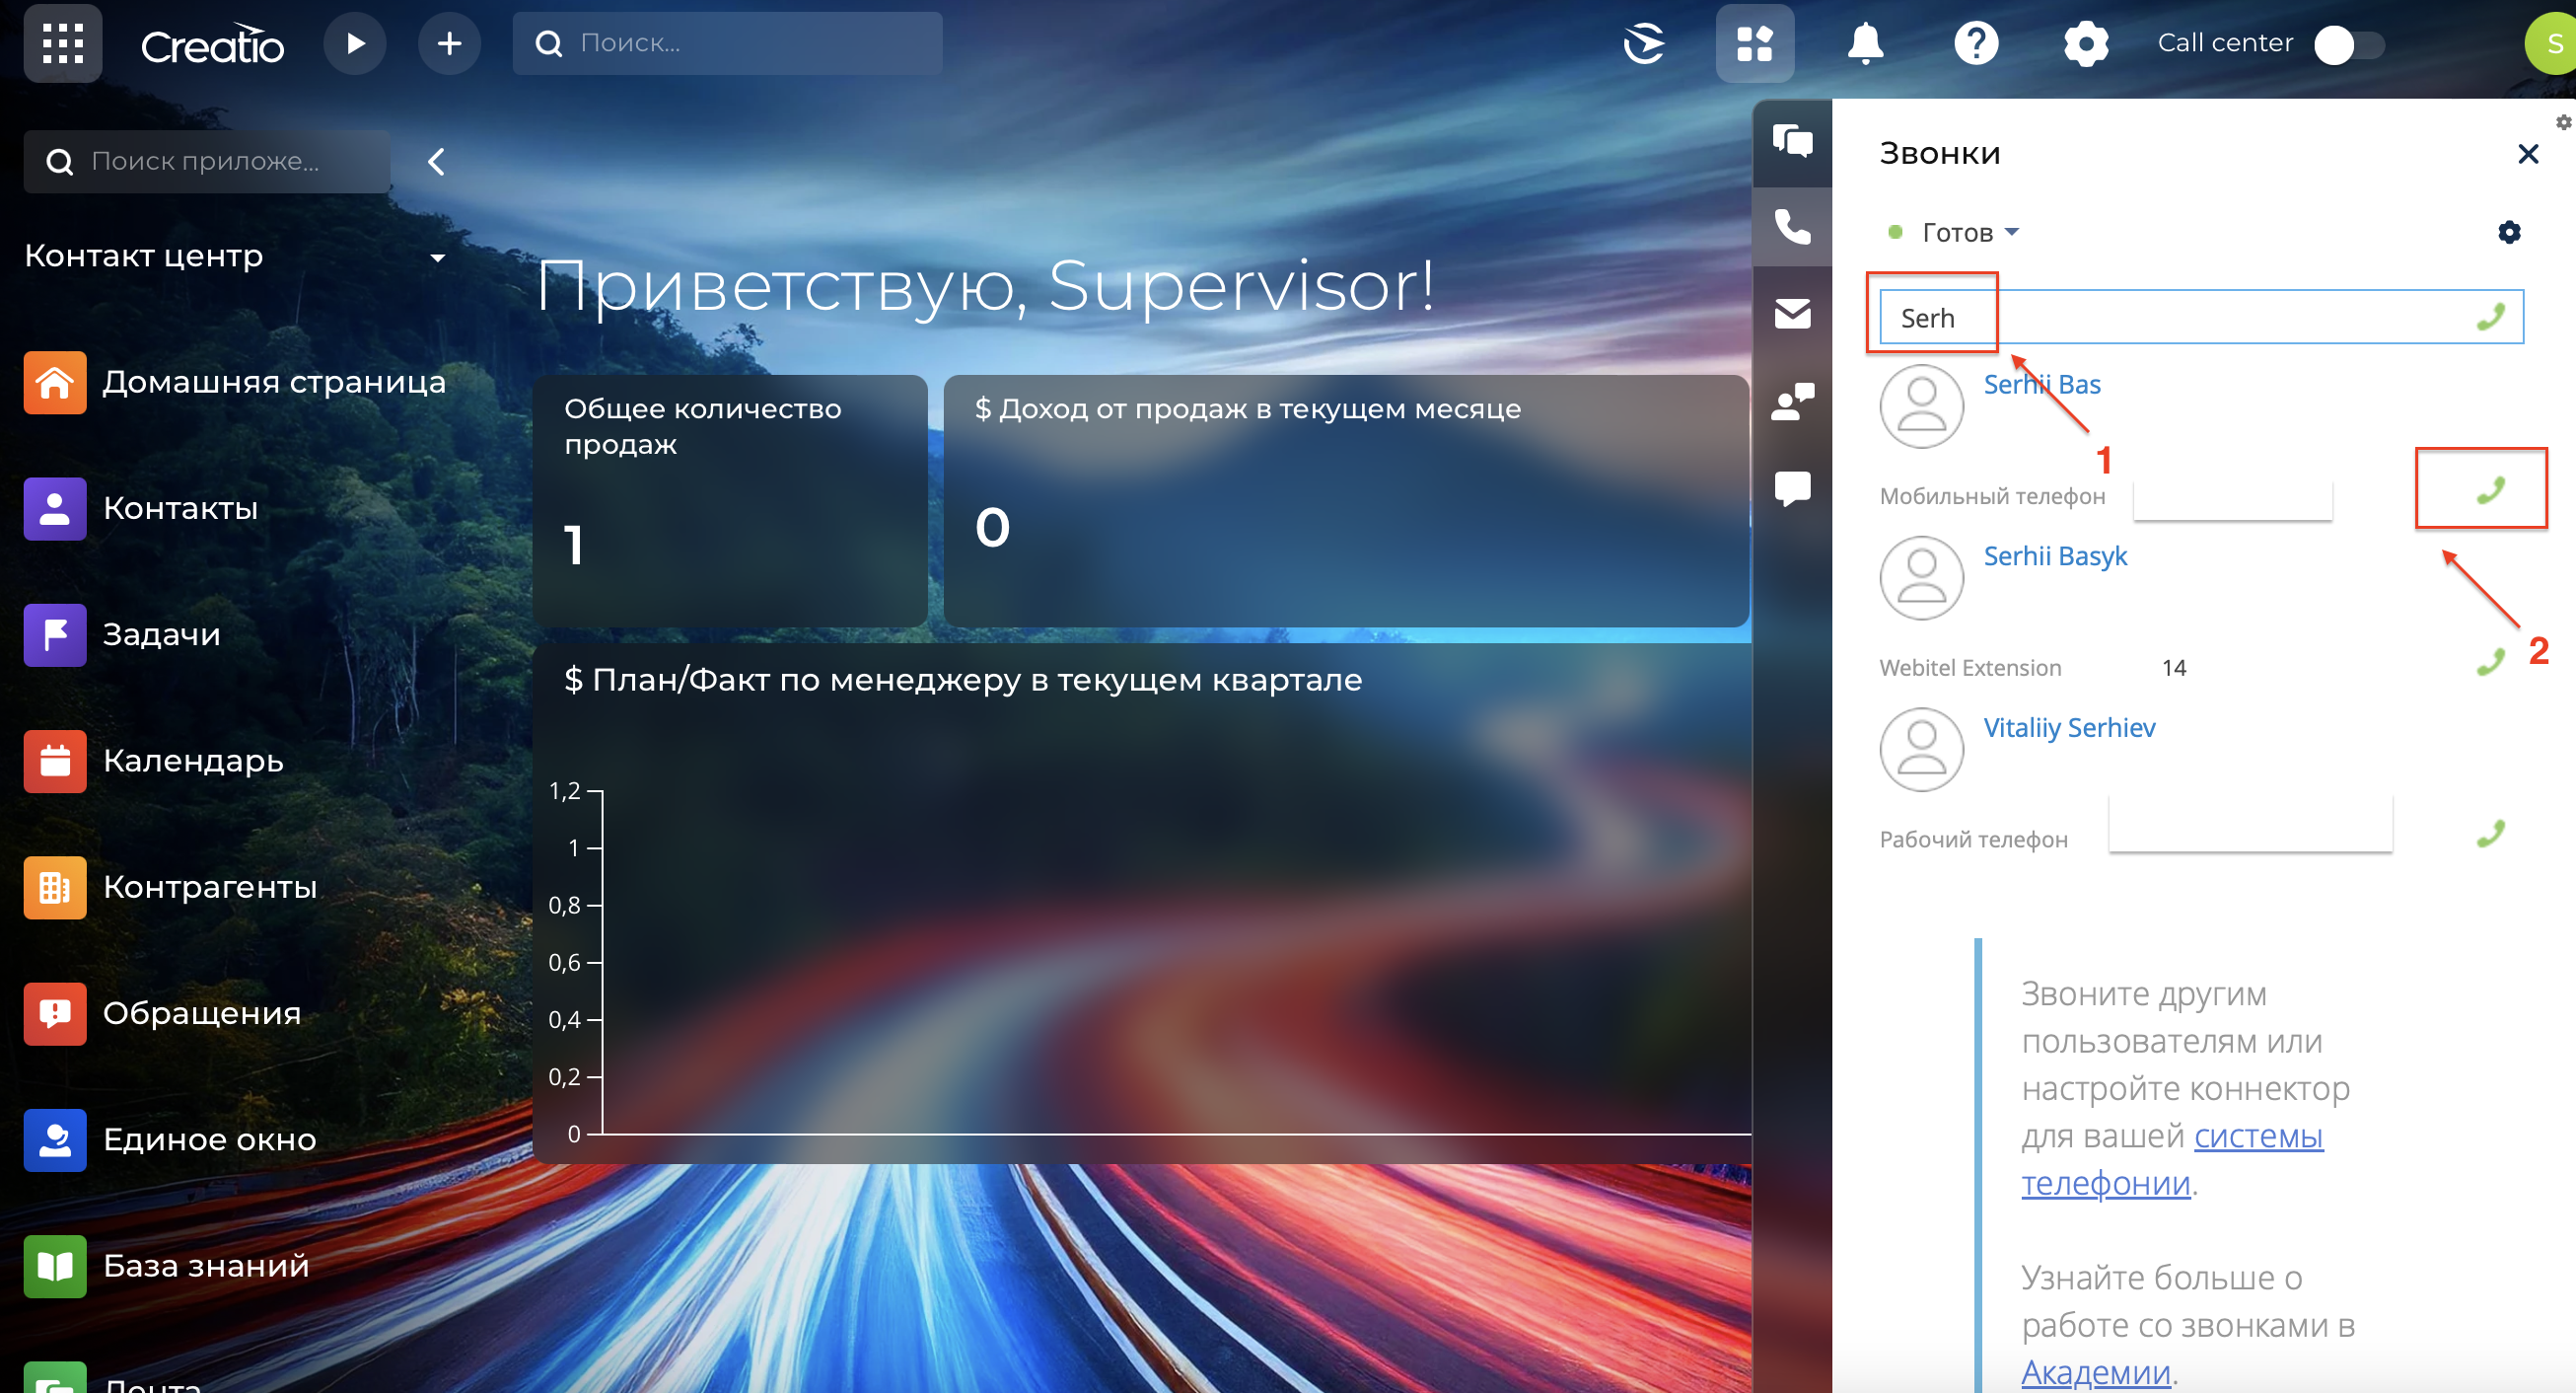Open contact Serhii Bas
Screen dimensions: 2576x1393
pyautogui.click(x=2042, y=384)
